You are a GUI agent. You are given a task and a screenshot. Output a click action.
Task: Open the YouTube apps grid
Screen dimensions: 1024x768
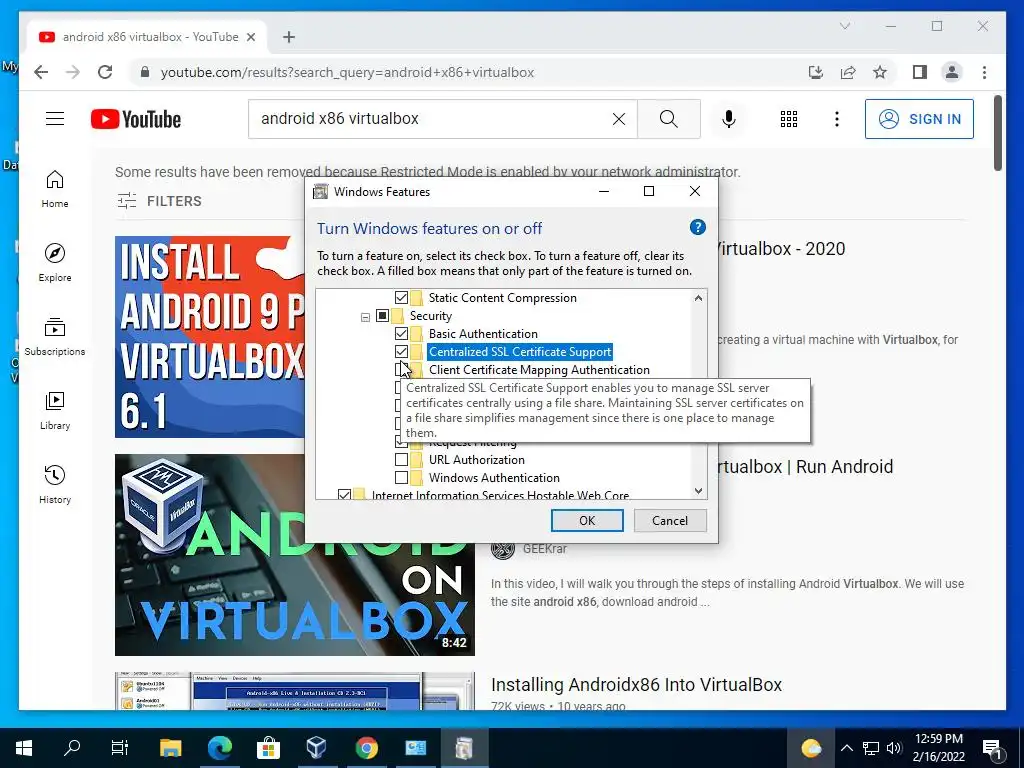tap(789, 119)
